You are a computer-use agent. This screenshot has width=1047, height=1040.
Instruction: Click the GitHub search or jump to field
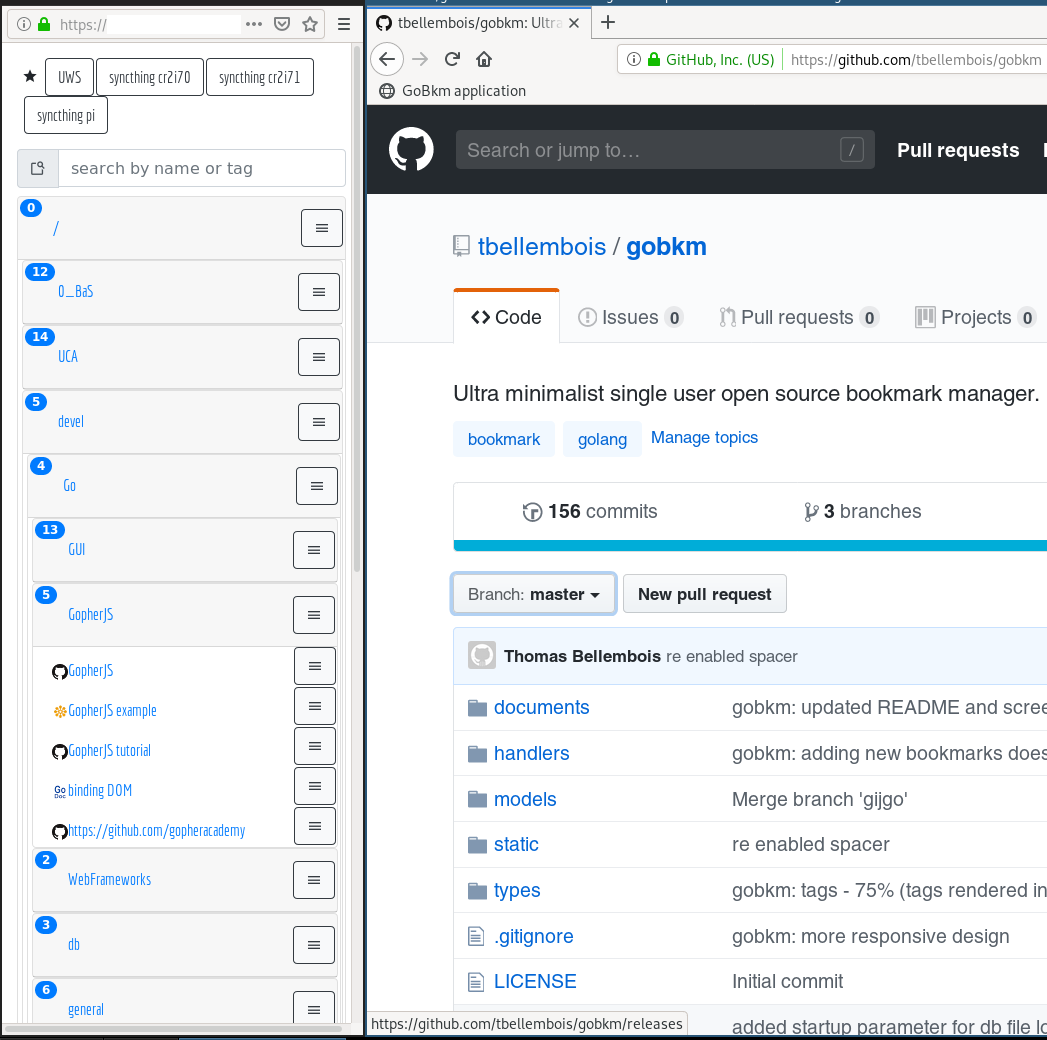click(665, 150)
